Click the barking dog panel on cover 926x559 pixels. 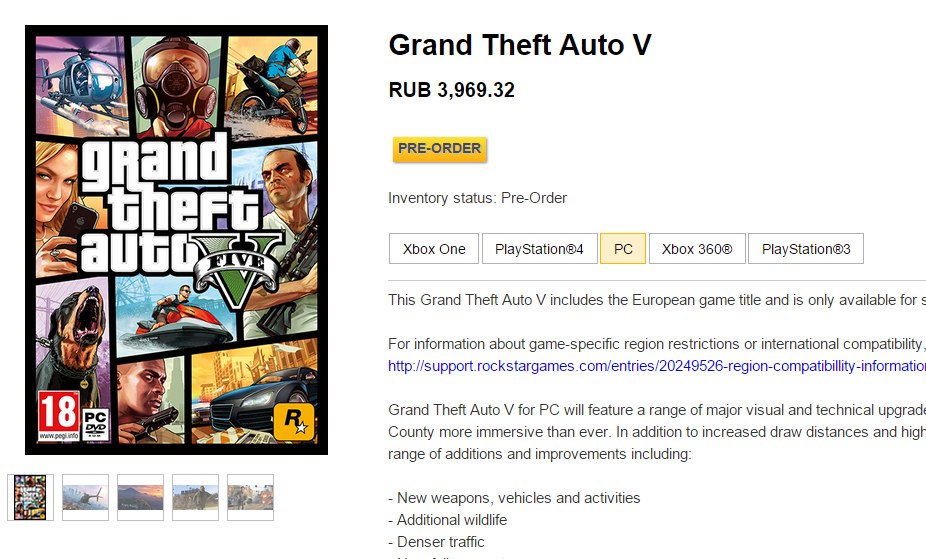(72, 339)
